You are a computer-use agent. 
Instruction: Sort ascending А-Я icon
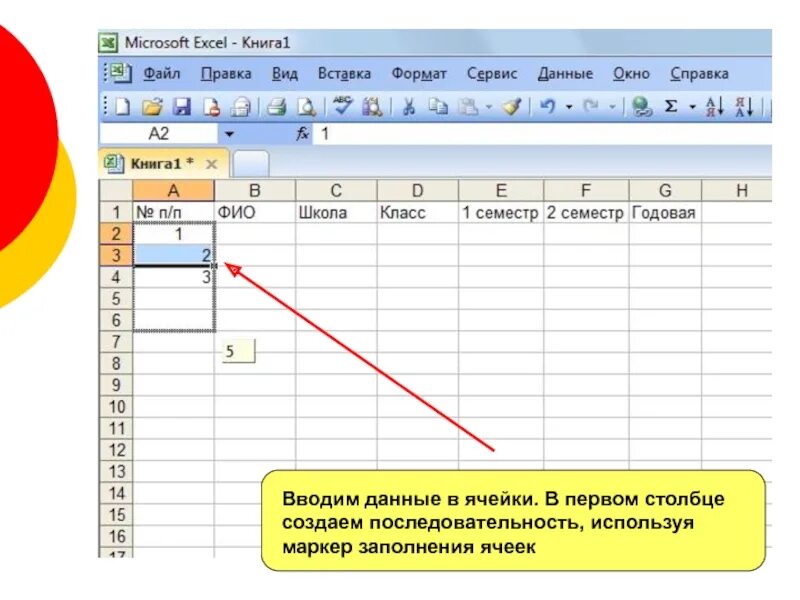714,107
